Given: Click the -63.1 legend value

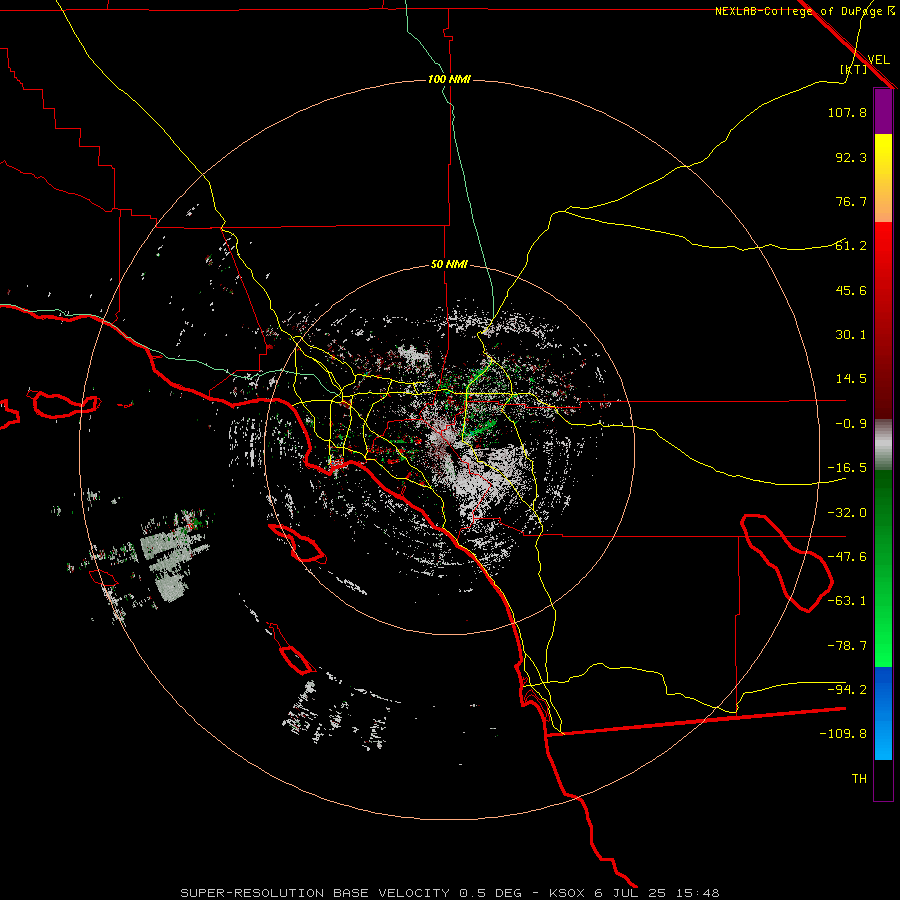Looking at the screenshot, I should (x=847, y=601).
